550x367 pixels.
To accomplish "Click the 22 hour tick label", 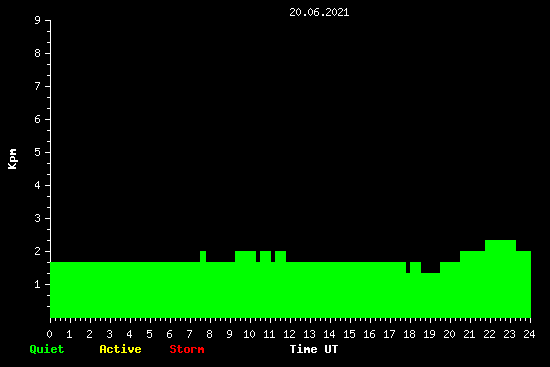I will point(489,334).
